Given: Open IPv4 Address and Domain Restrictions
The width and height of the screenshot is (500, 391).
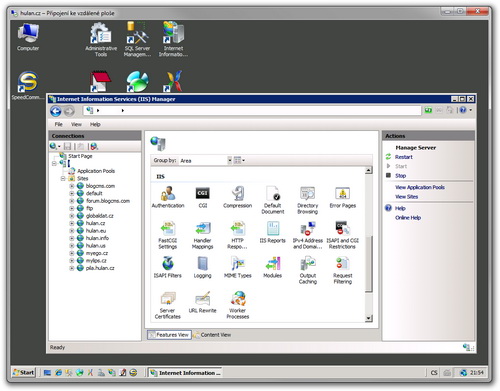Looking at the screenshot, I should coord(307,235).
